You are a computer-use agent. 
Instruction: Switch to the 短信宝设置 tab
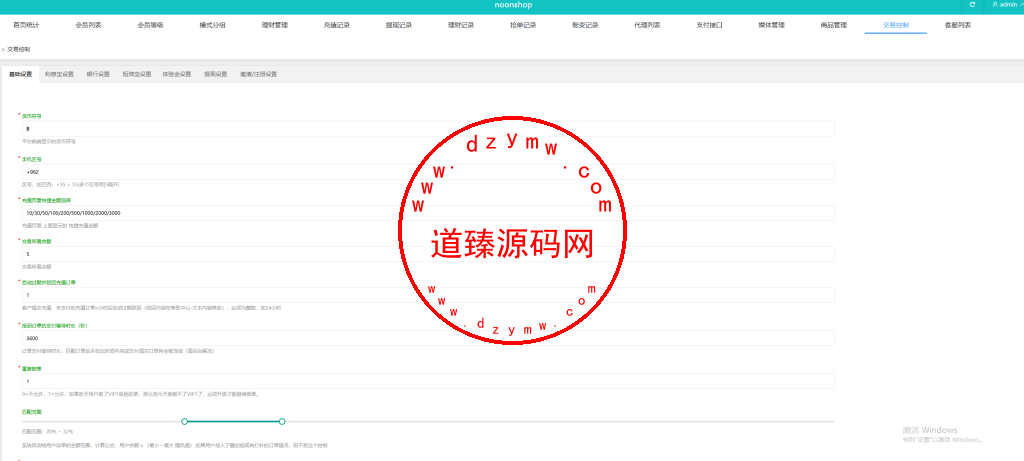point(136,74)
